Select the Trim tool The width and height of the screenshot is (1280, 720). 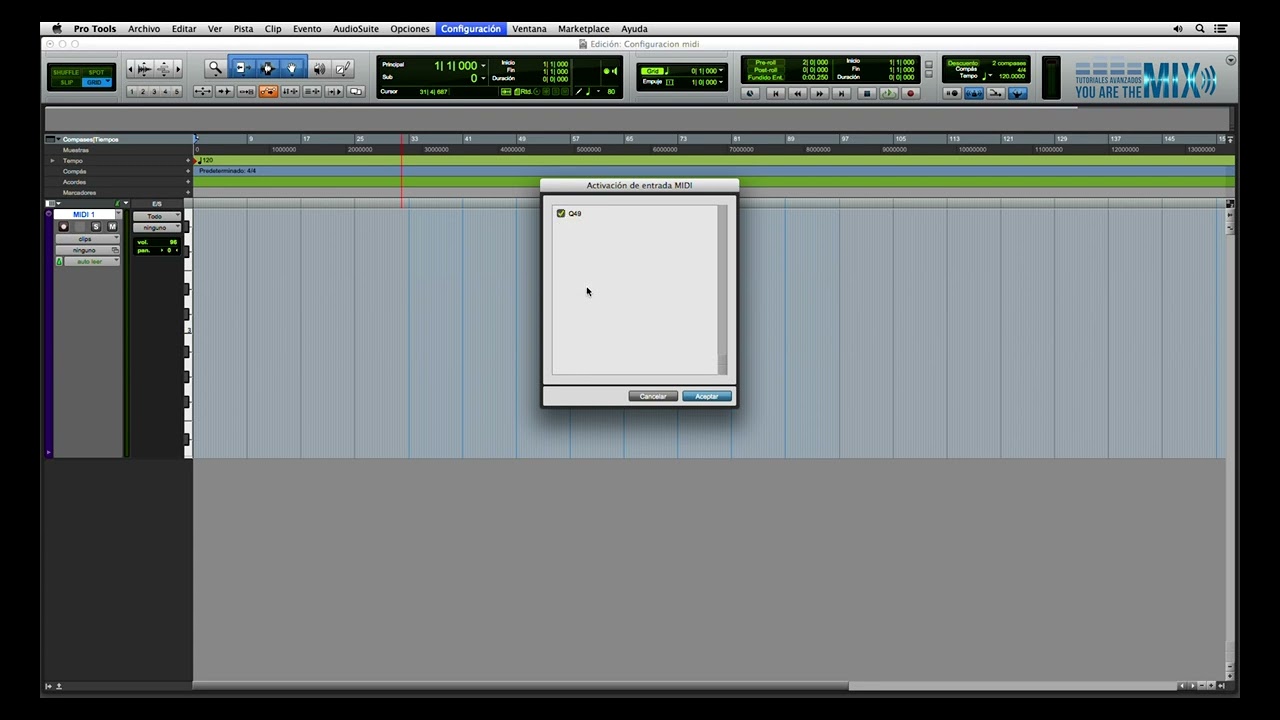click(244, 69)
